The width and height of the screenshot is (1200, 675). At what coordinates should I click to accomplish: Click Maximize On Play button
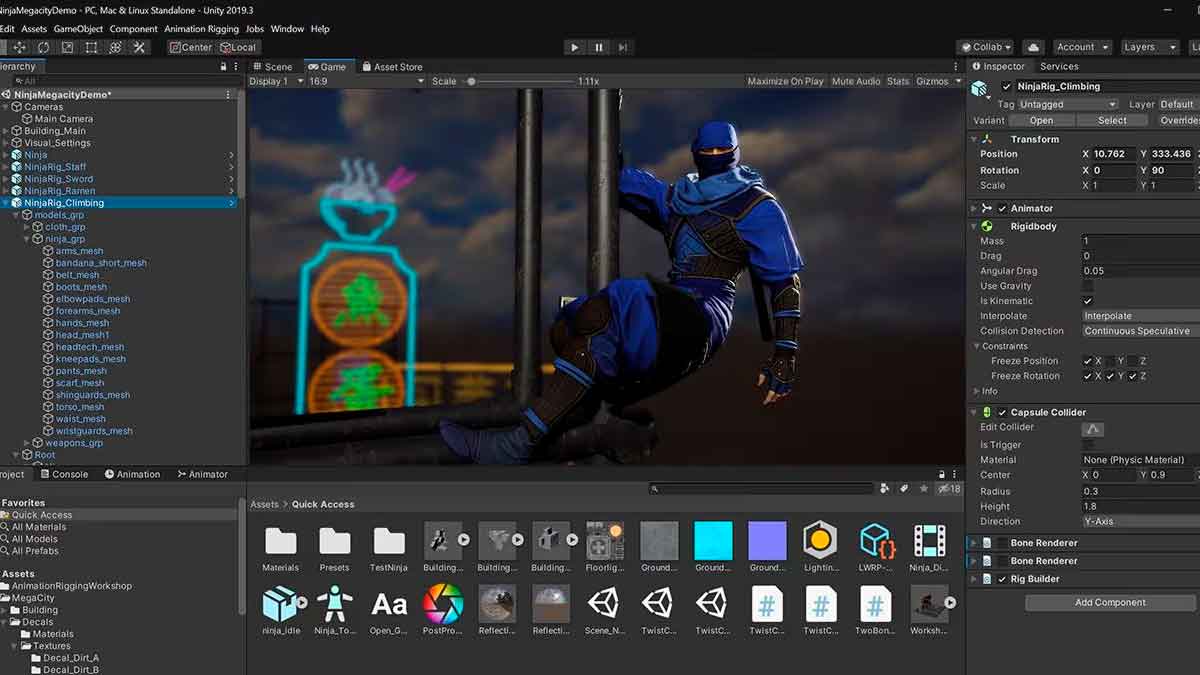(786, 81)
